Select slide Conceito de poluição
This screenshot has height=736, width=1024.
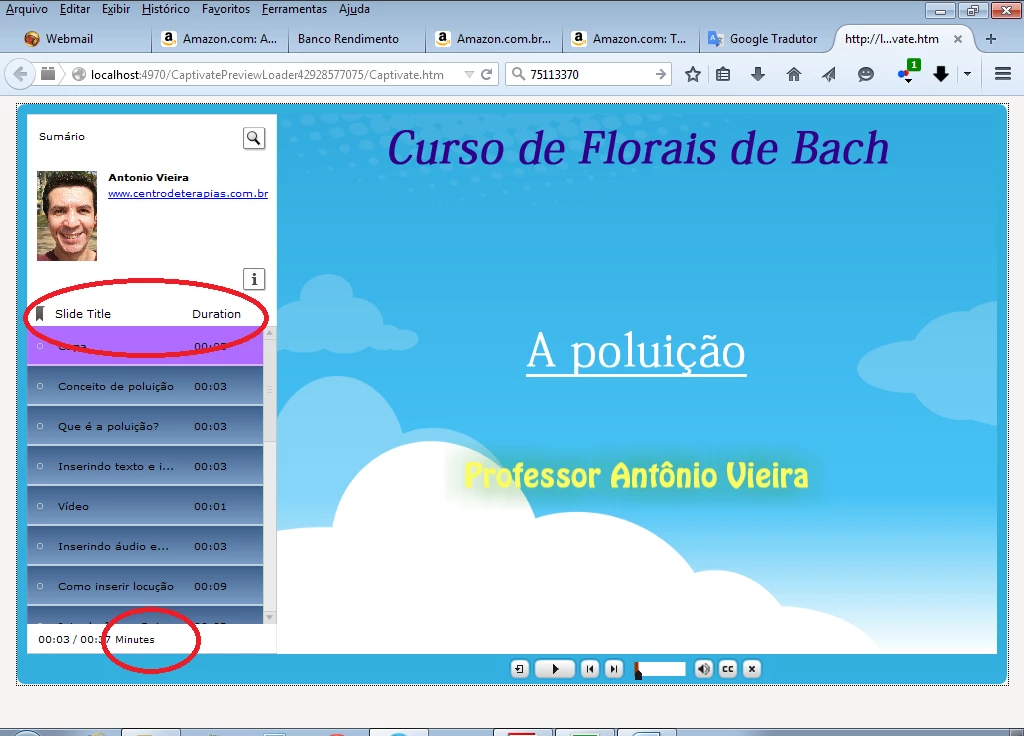coord(145,386)
